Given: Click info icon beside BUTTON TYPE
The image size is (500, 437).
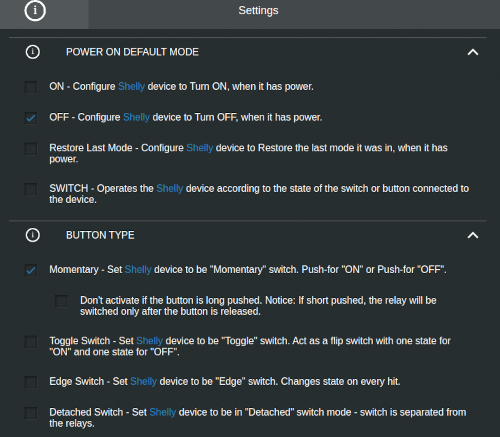Looking at the screenshot, I should pos(33,235).
